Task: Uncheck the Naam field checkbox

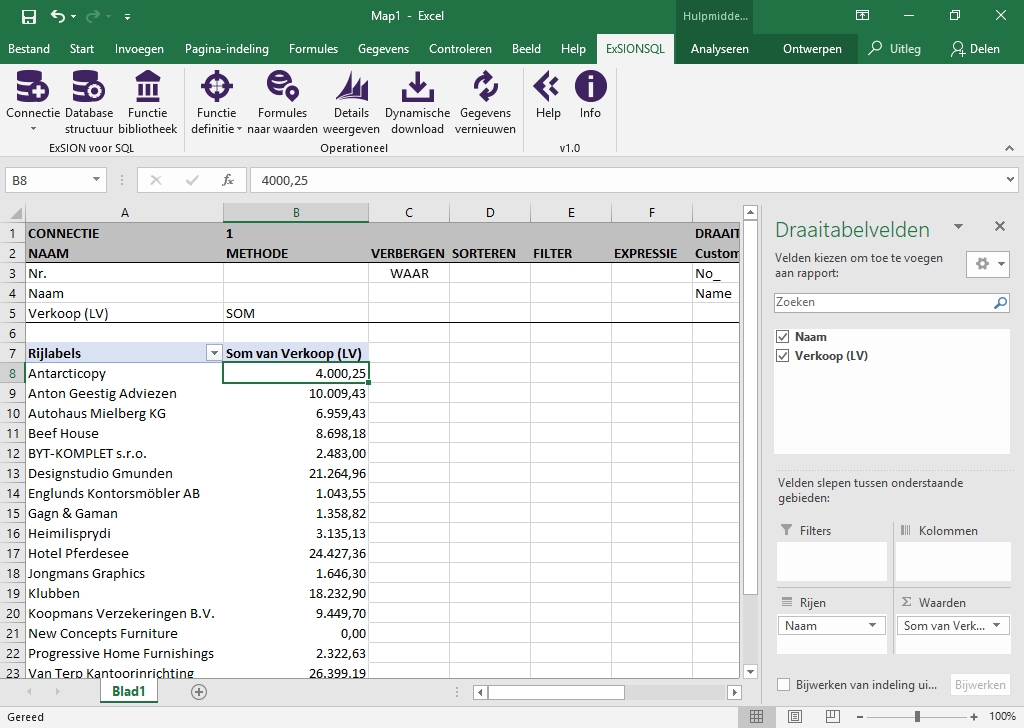Action: [782, 337]
